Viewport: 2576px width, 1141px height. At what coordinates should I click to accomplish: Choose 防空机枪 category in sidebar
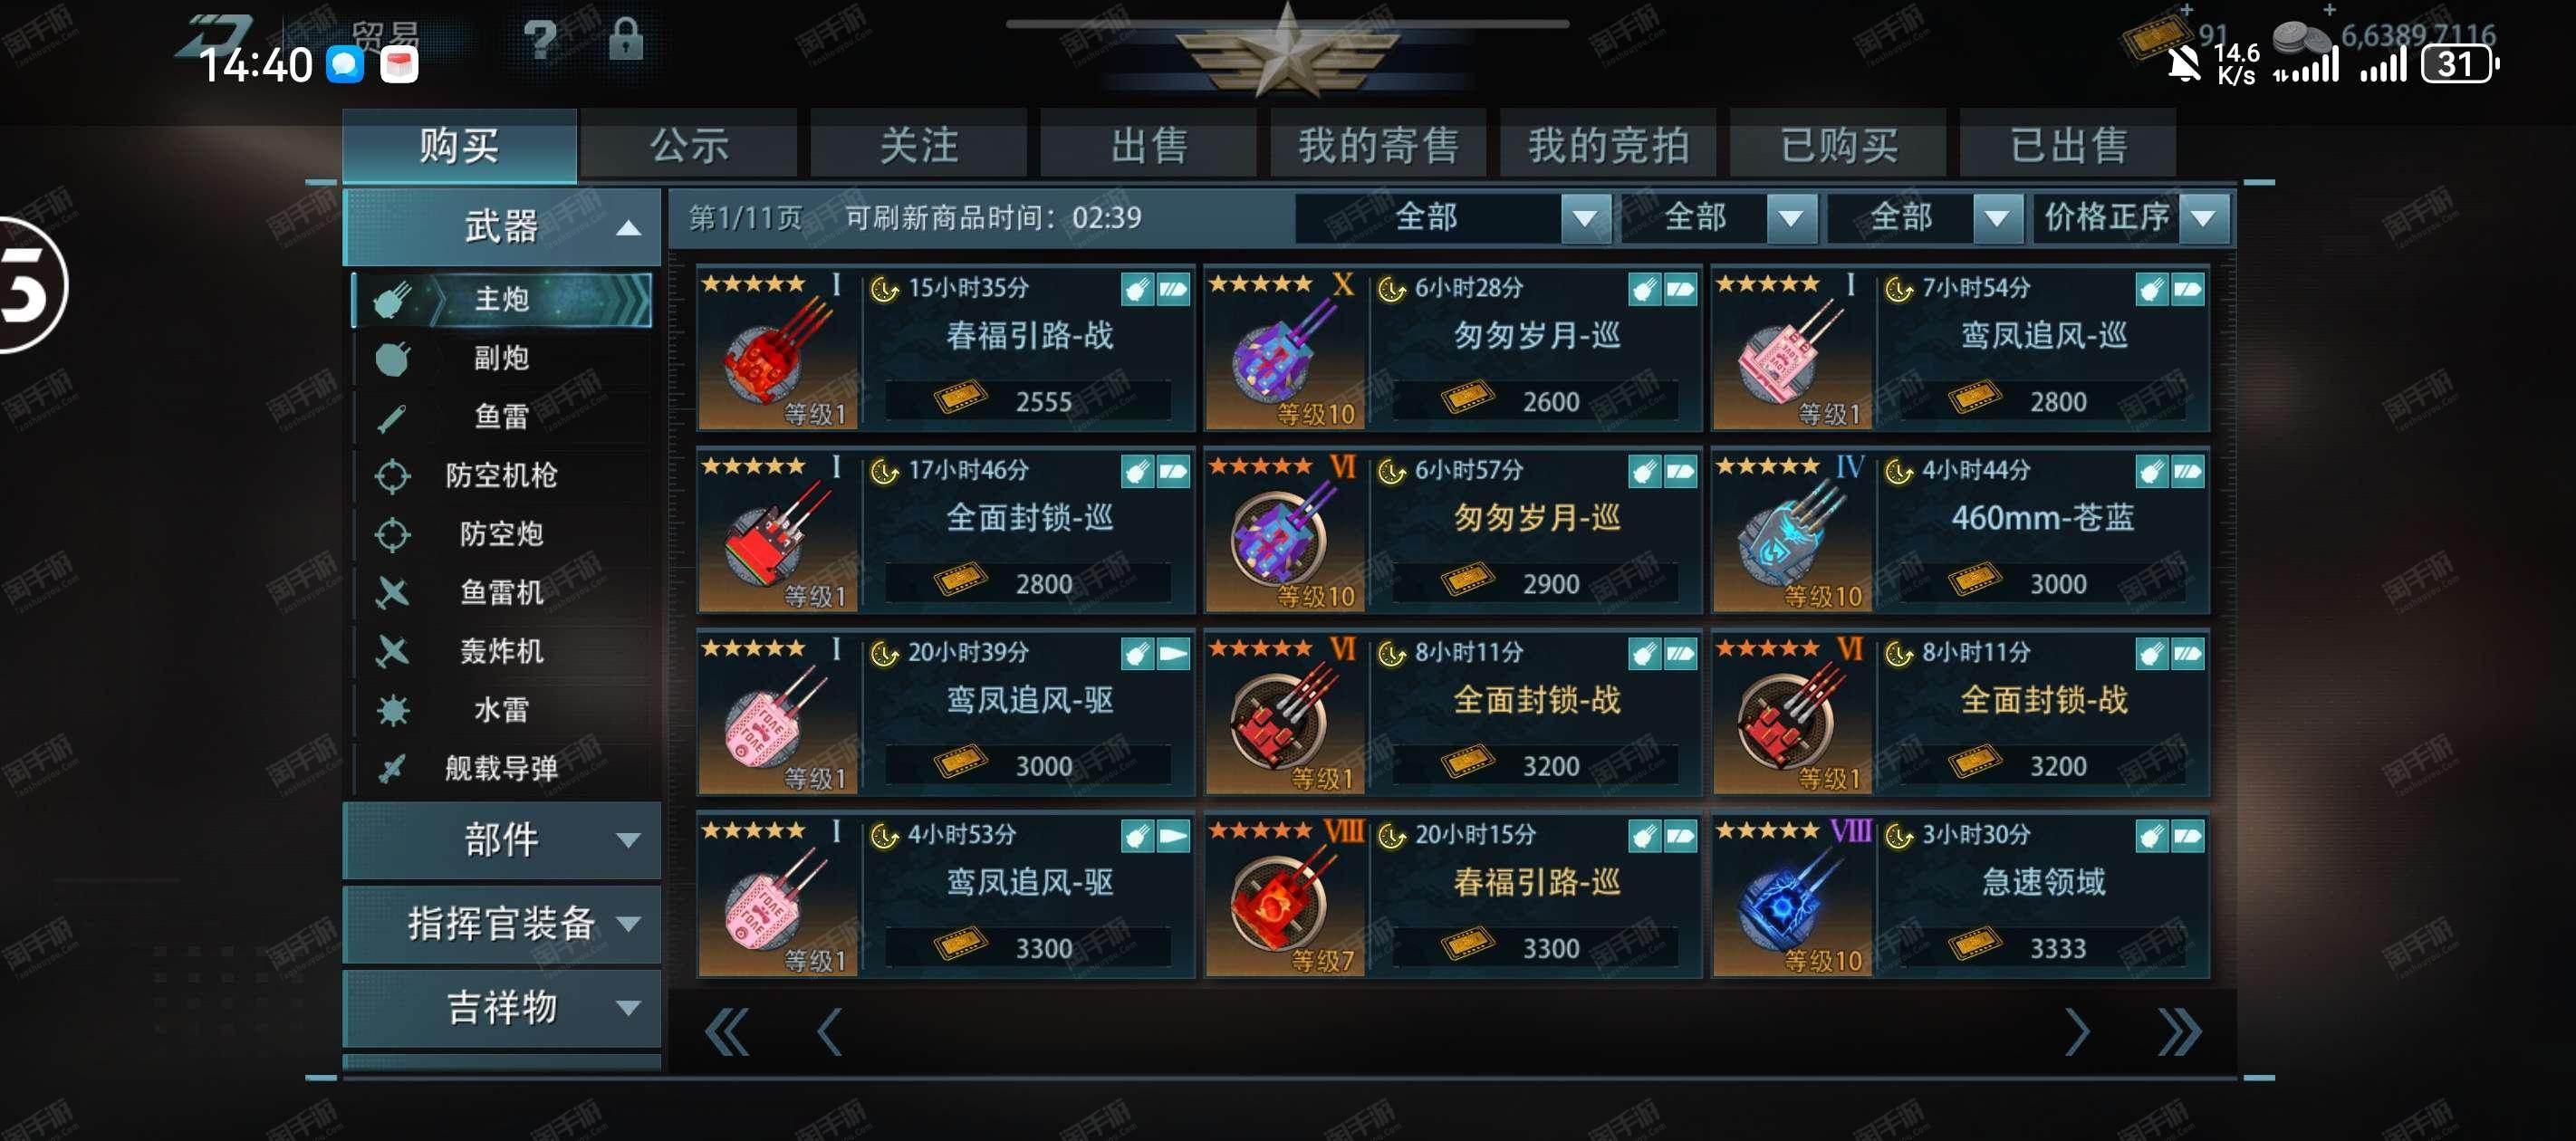502,475
